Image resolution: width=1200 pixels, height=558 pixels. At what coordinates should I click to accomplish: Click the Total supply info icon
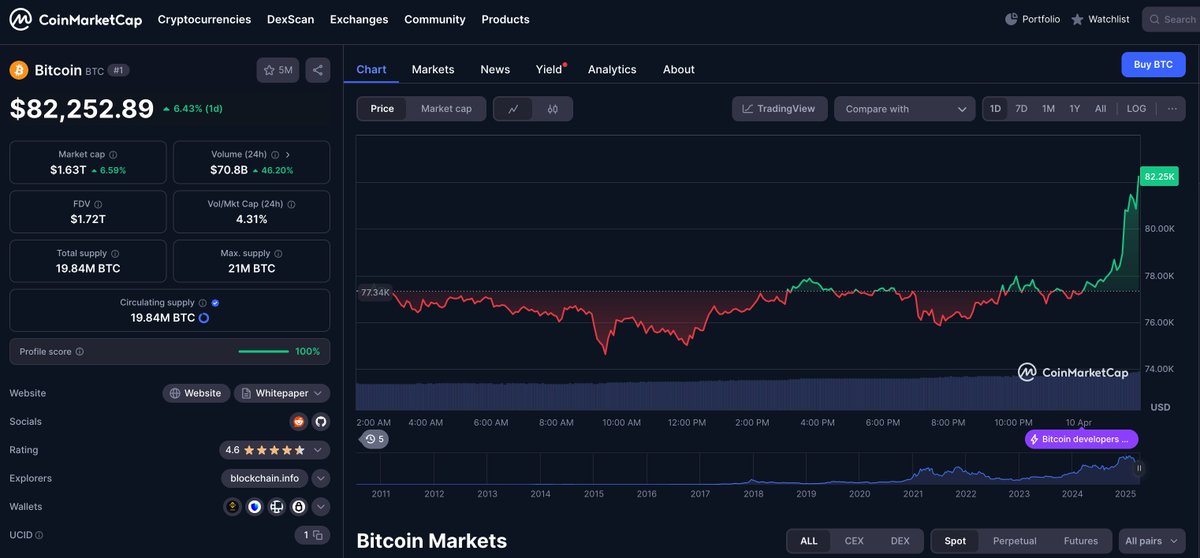pyautogui.click(x=115, y=254)
